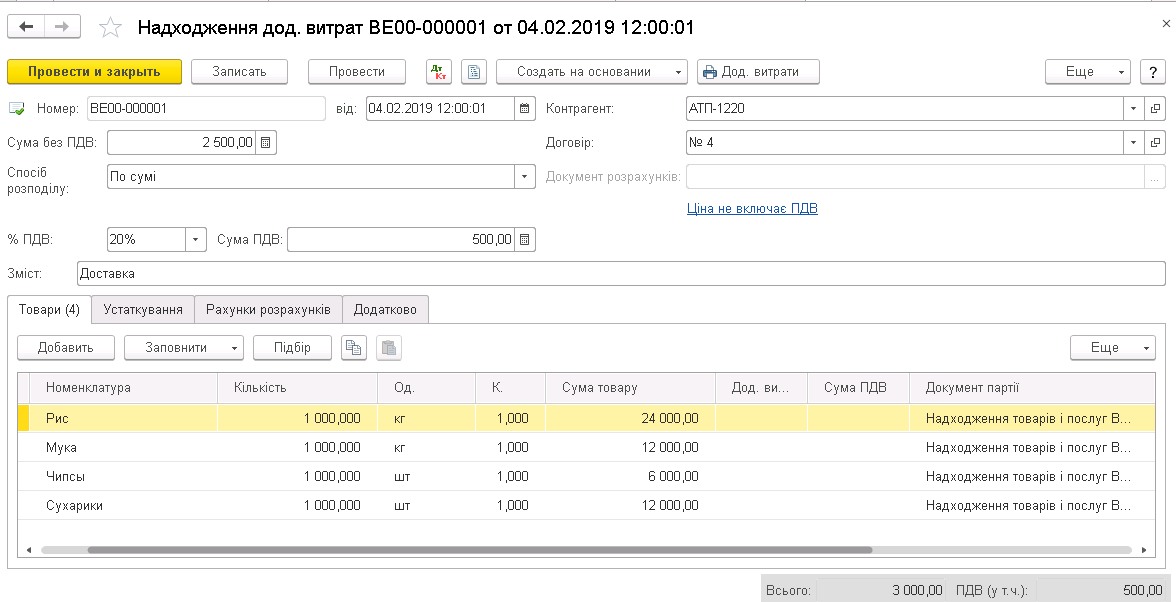Switch to Товари (4) tab
Viewport: 1176px width, 602px height.
click(50, 310)
